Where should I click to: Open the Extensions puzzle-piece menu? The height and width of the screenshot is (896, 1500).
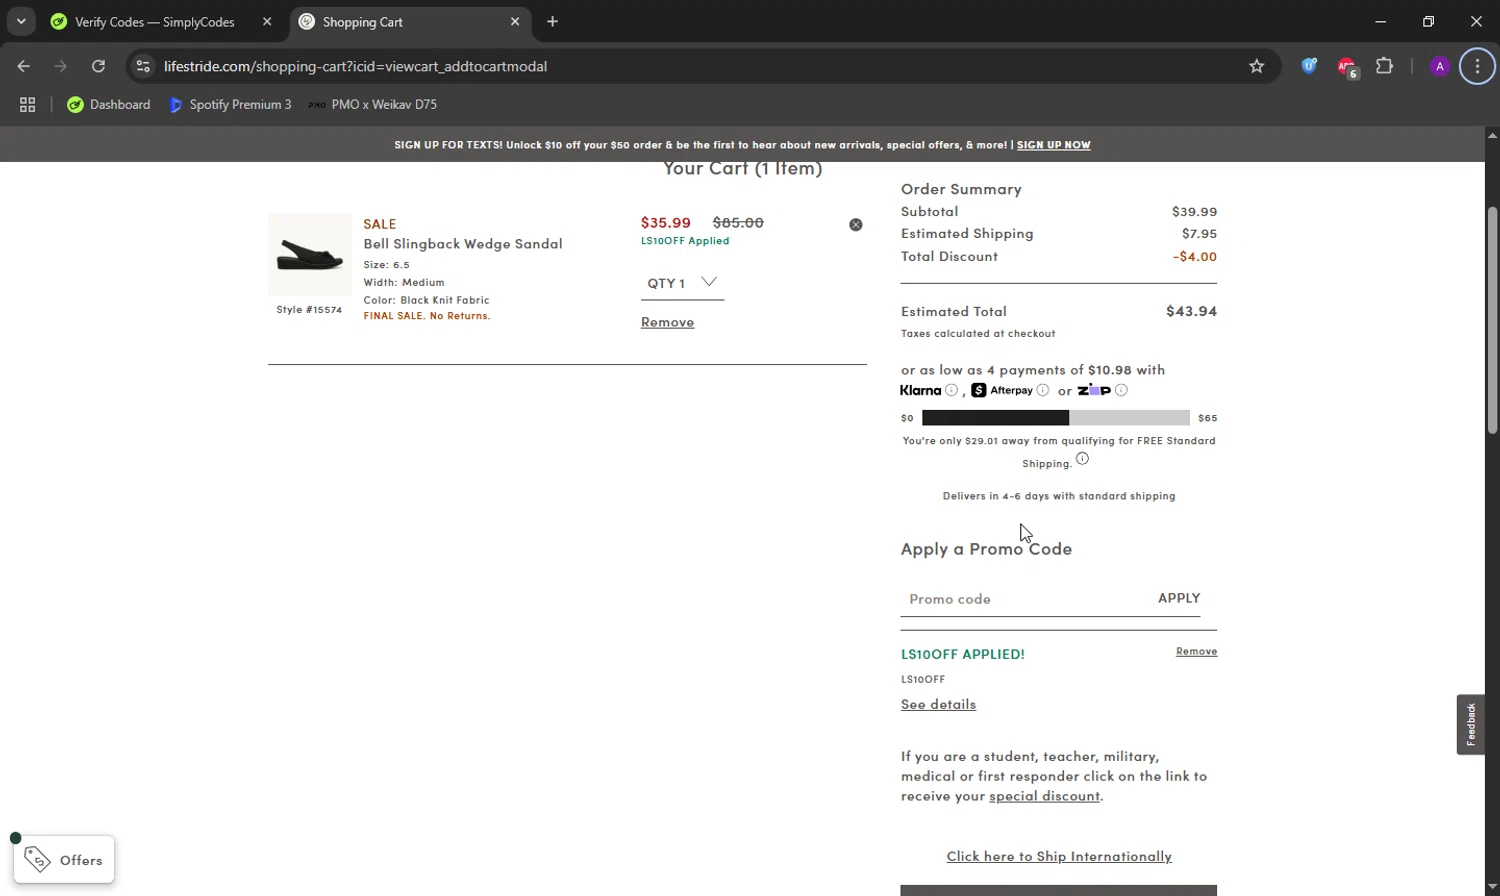(x=1385, y=66)
